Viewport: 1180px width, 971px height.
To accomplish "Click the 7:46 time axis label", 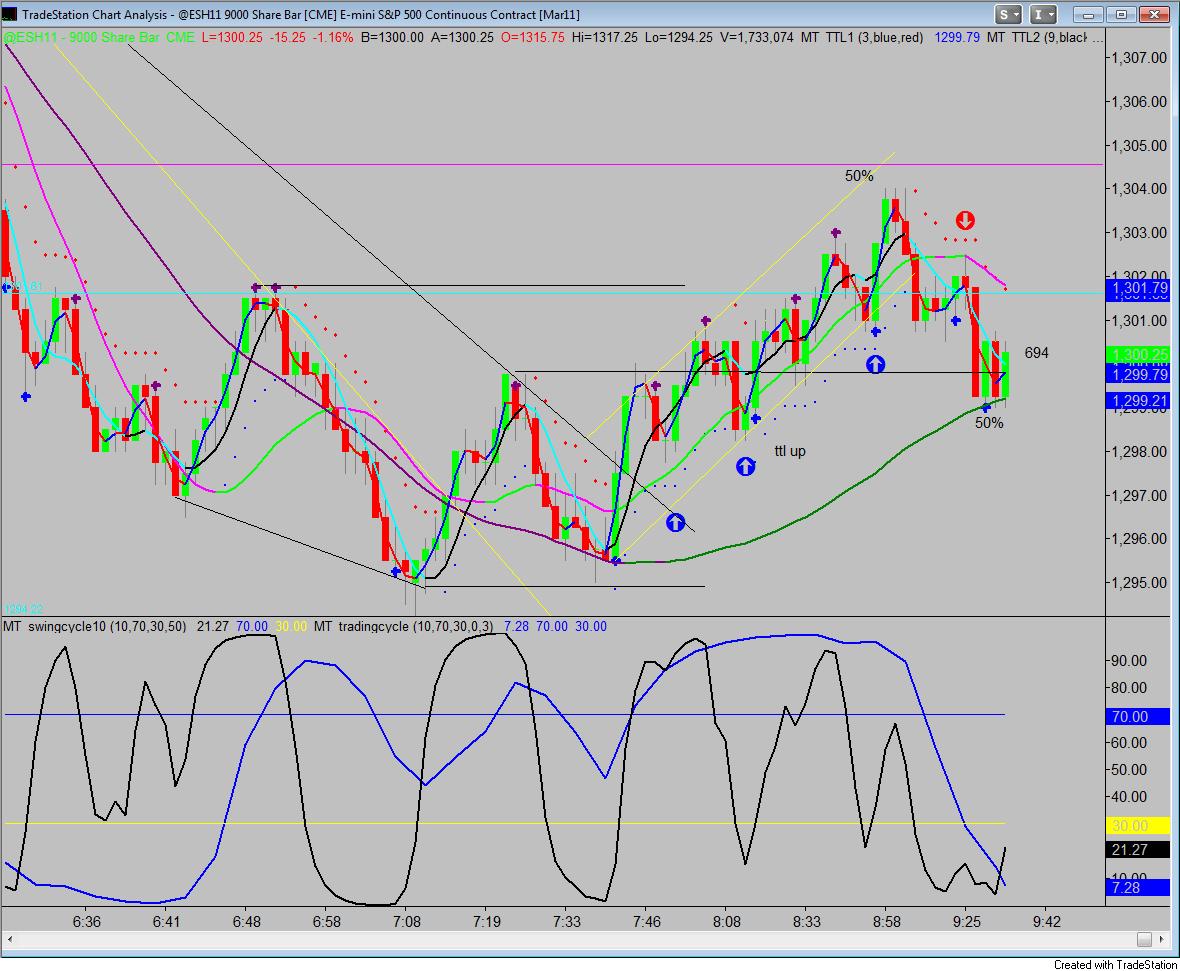I will 646,921.
